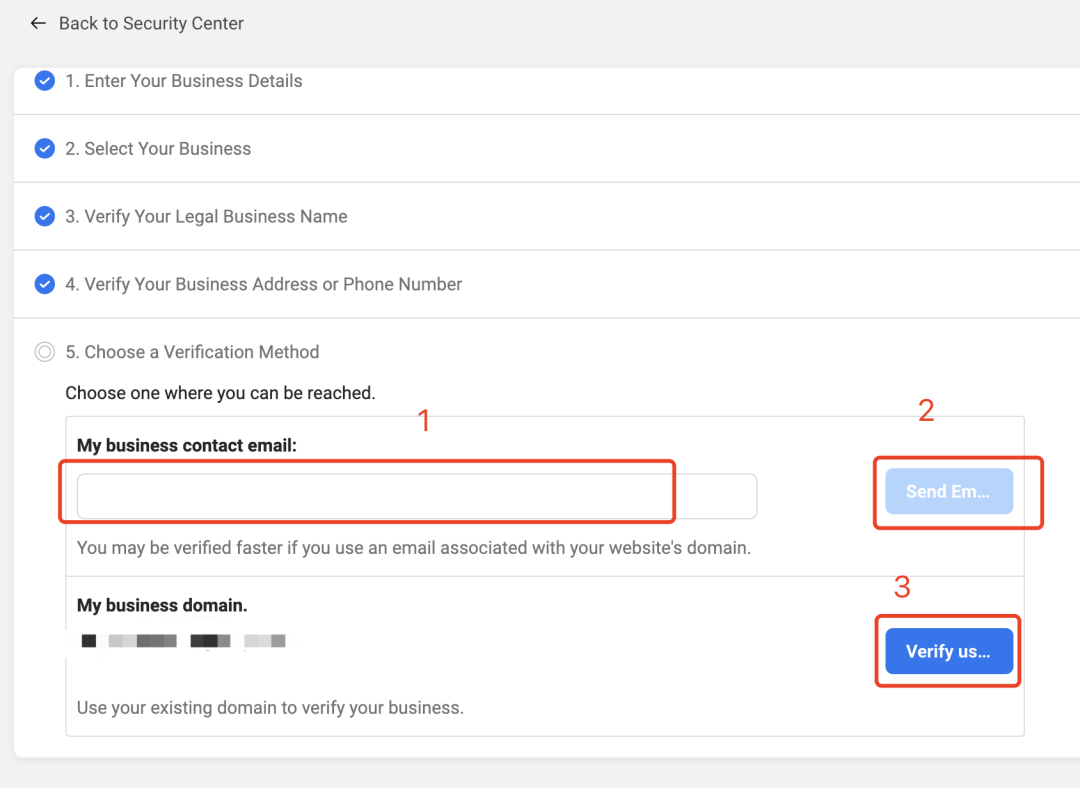Focus the business contact email input field
Screen dimensions: 1080x788
pyautogui.click(x=416, y=496)
